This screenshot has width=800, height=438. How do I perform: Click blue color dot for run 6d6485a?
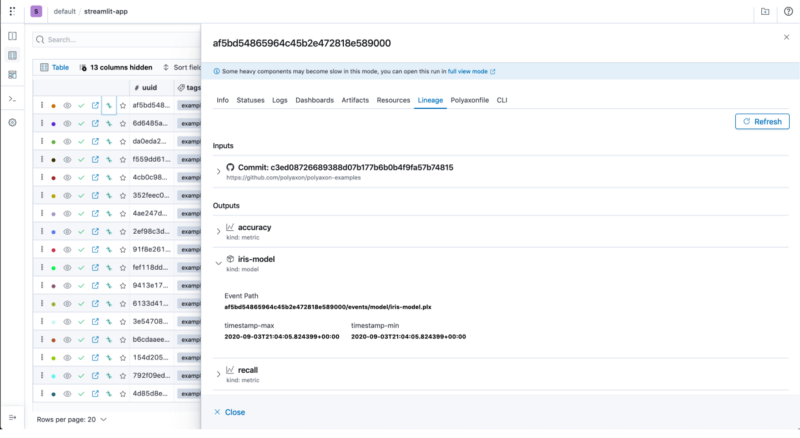53,124
